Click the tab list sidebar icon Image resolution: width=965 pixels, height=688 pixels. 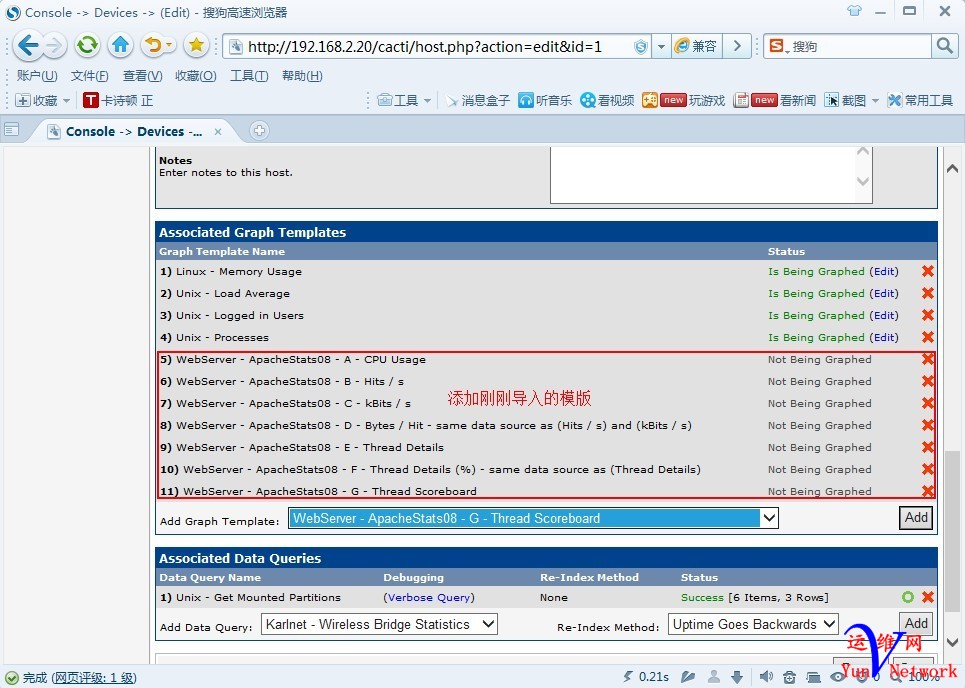click(x=11, y=130)
